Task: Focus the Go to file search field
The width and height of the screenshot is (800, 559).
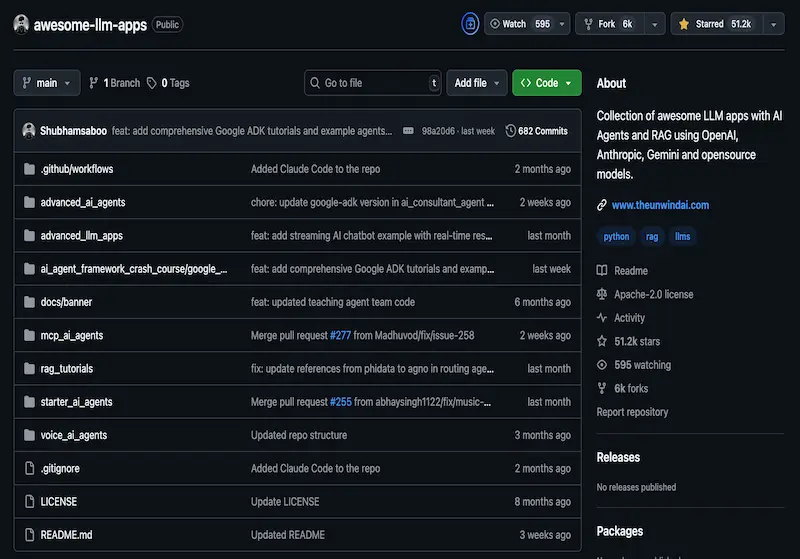Action: click(x=372, y=83)
